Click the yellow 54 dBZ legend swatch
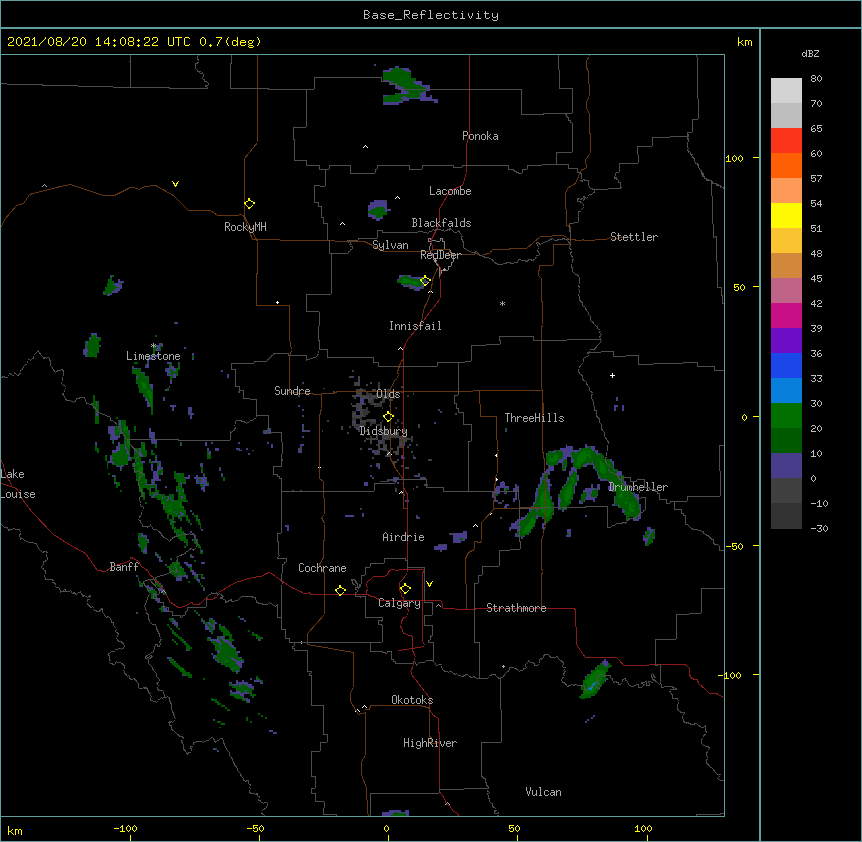The width and height of the screenshot is (862, 842). click(786, 216)
